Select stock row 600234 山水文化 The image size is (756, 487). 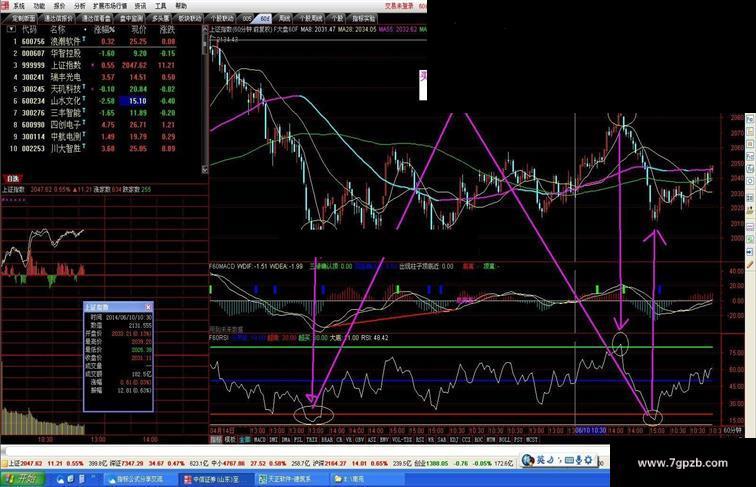(93, 101)
